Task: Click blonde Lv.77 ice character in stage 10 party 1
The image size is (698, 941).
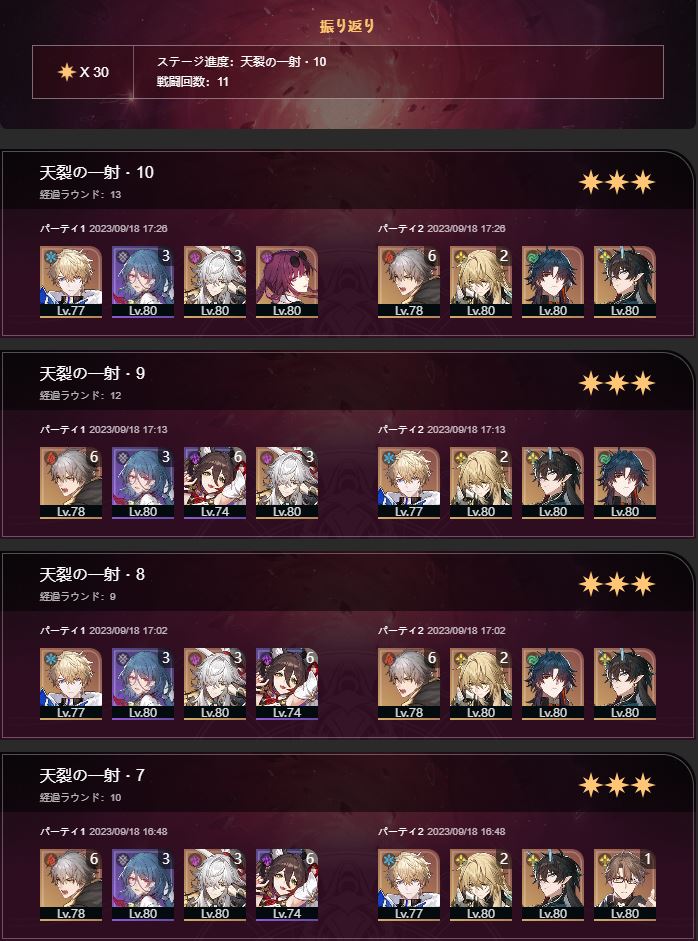Action: (x=70, y=281)
